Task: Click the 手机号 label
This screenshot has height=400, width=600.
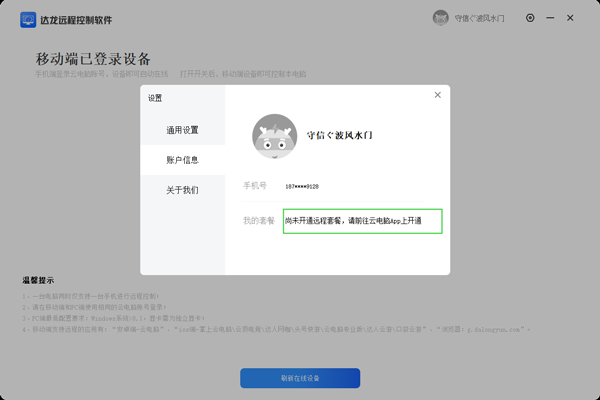Action: (x=255, y=186)
